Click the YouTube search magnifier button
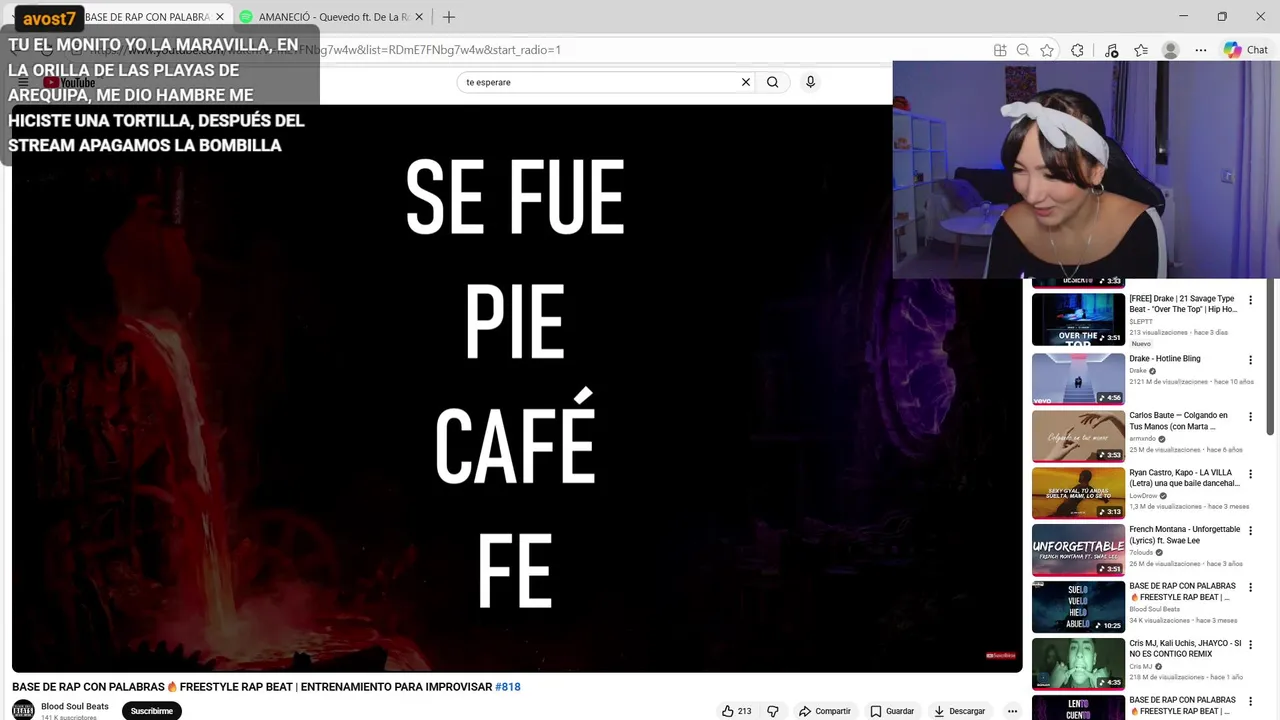The width and height of the screenshot is (1280, 720). coord(772,82)
